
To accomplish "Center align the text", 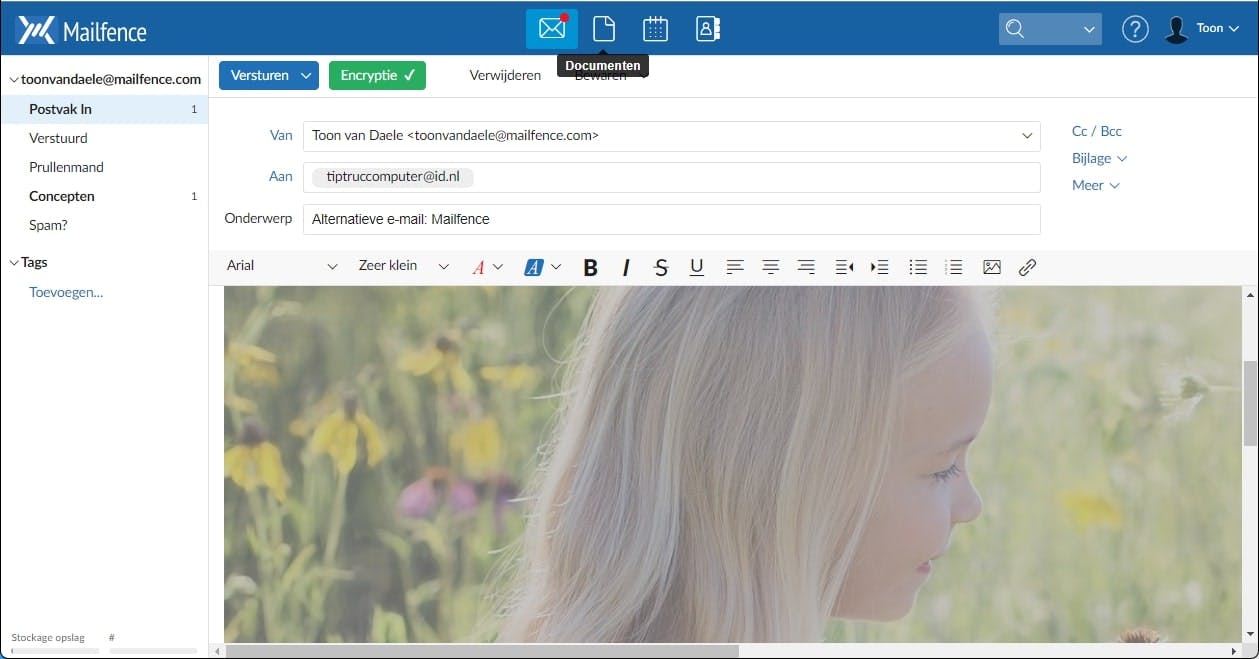I will coord(771,267).
